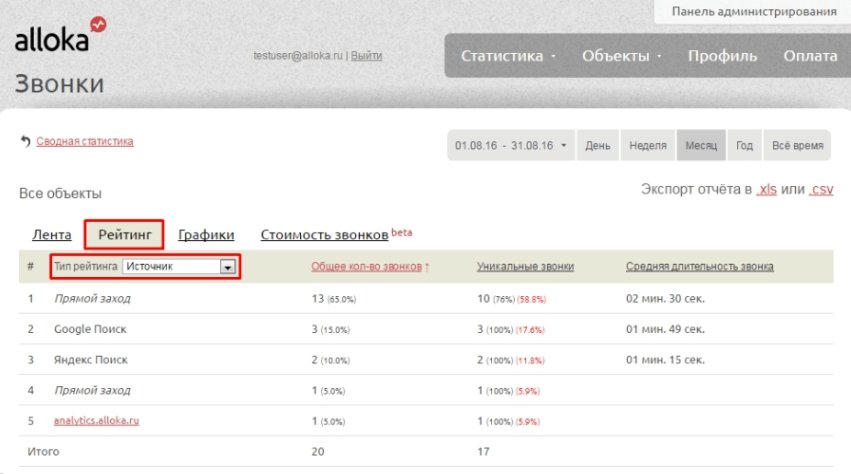
Task: Open the Оплата page
Action: [x=810, y=56]
